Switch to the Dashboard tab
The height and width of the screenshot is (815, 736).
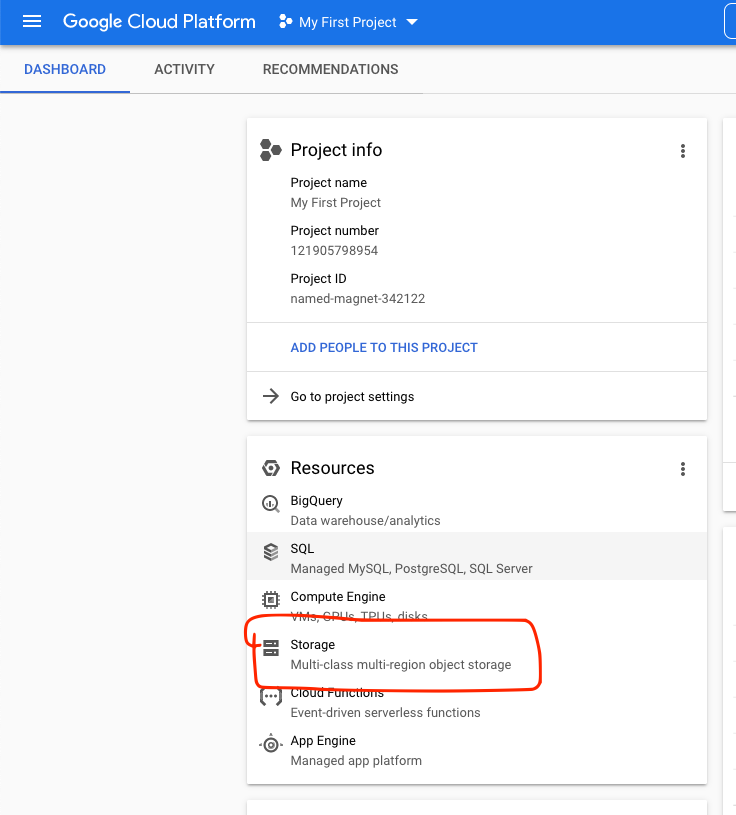pos(65,69)
